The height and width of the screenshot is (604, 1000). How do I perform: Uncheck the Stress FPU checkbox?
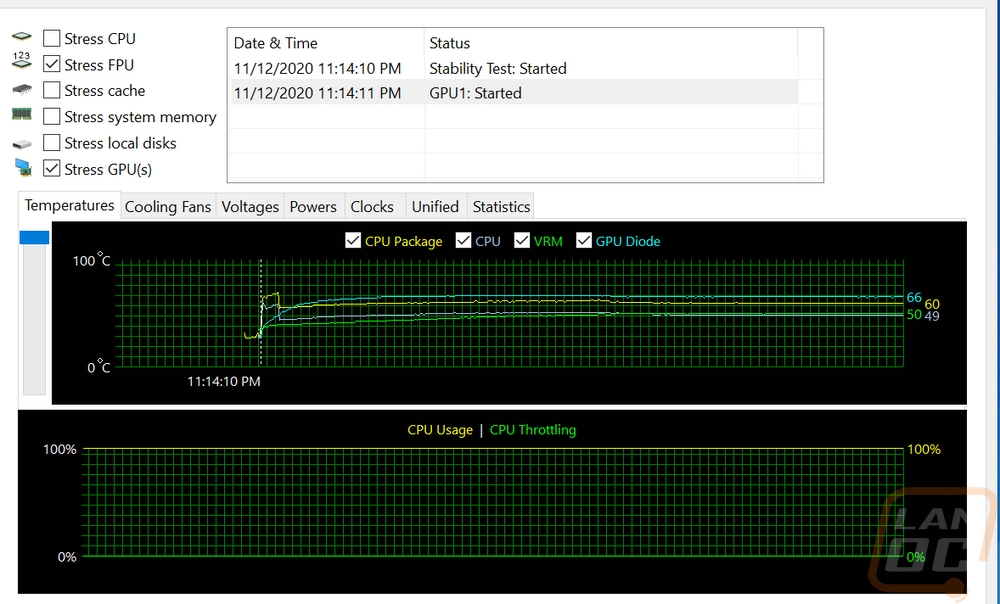coord(52,64)
